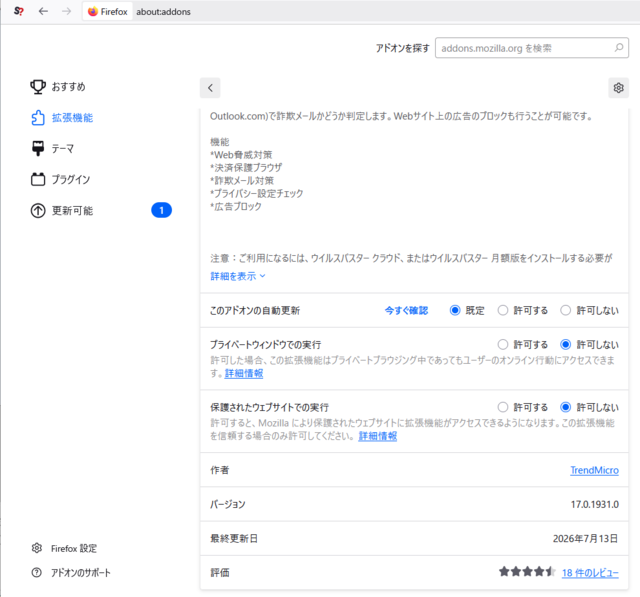The image size is (640, 597).
Task: Click the S? extension icon in toolbar
Action: [19, 11]
